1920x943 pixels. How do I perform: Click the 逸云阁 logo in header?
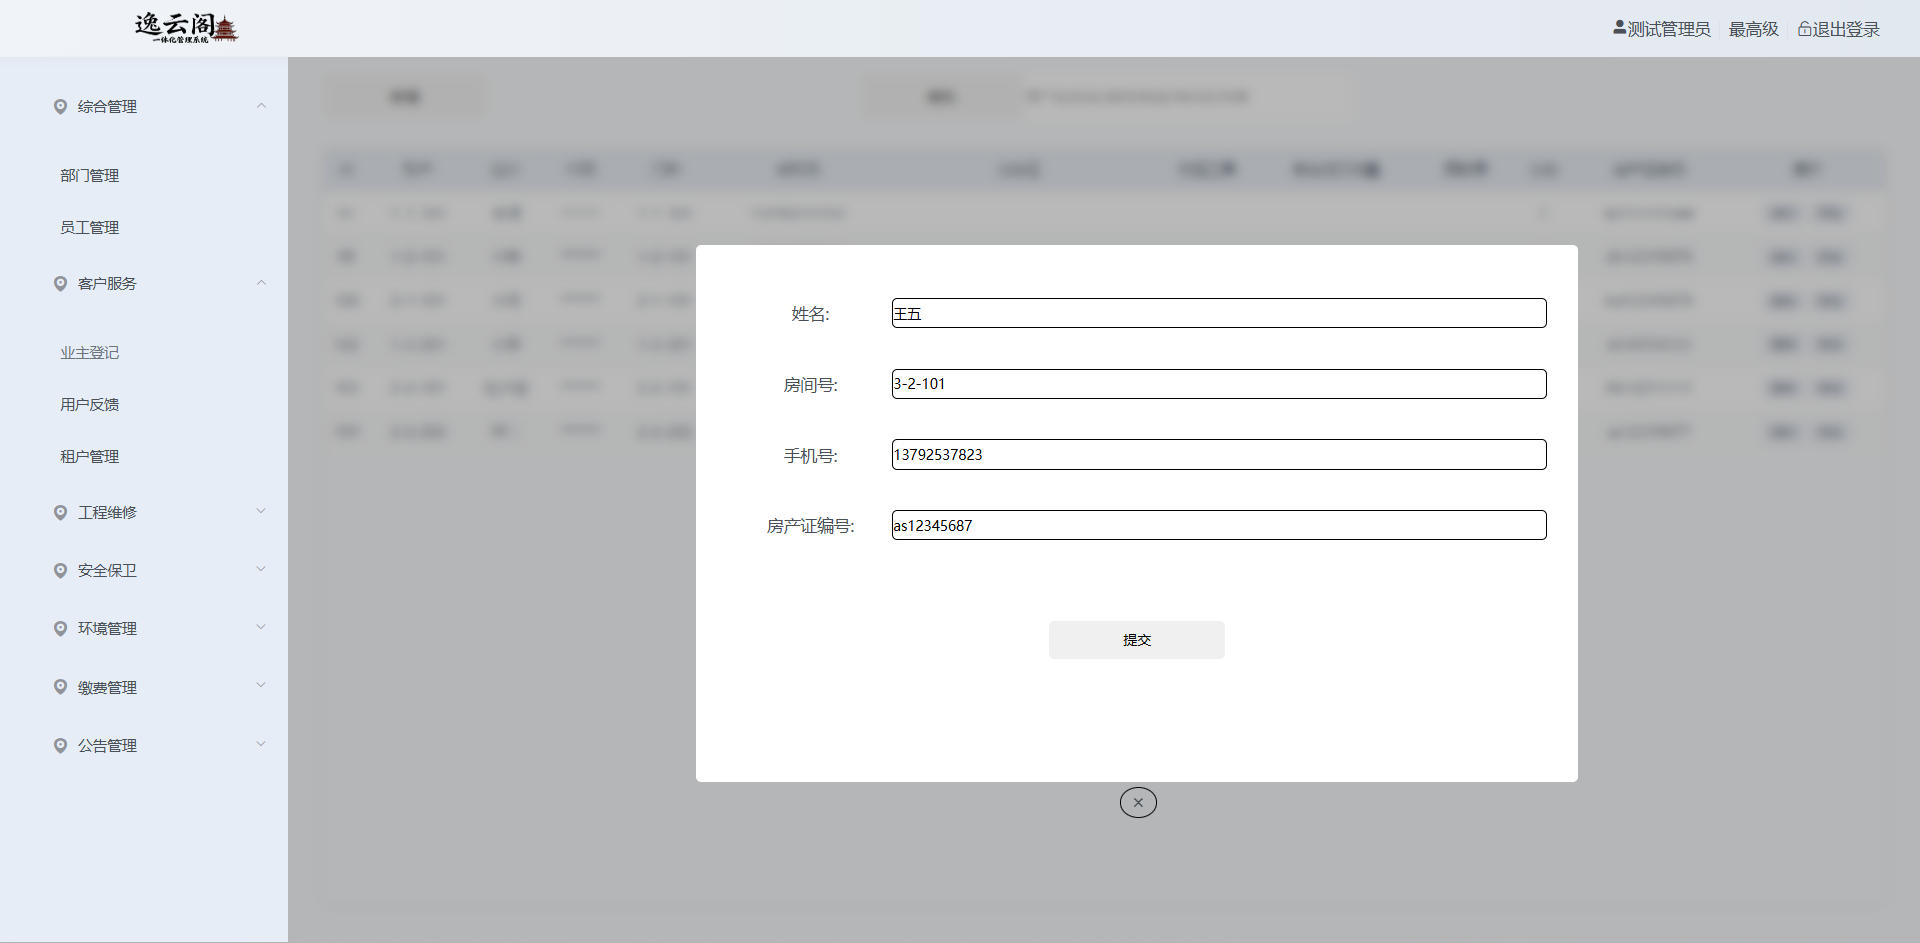pos(186,28)
